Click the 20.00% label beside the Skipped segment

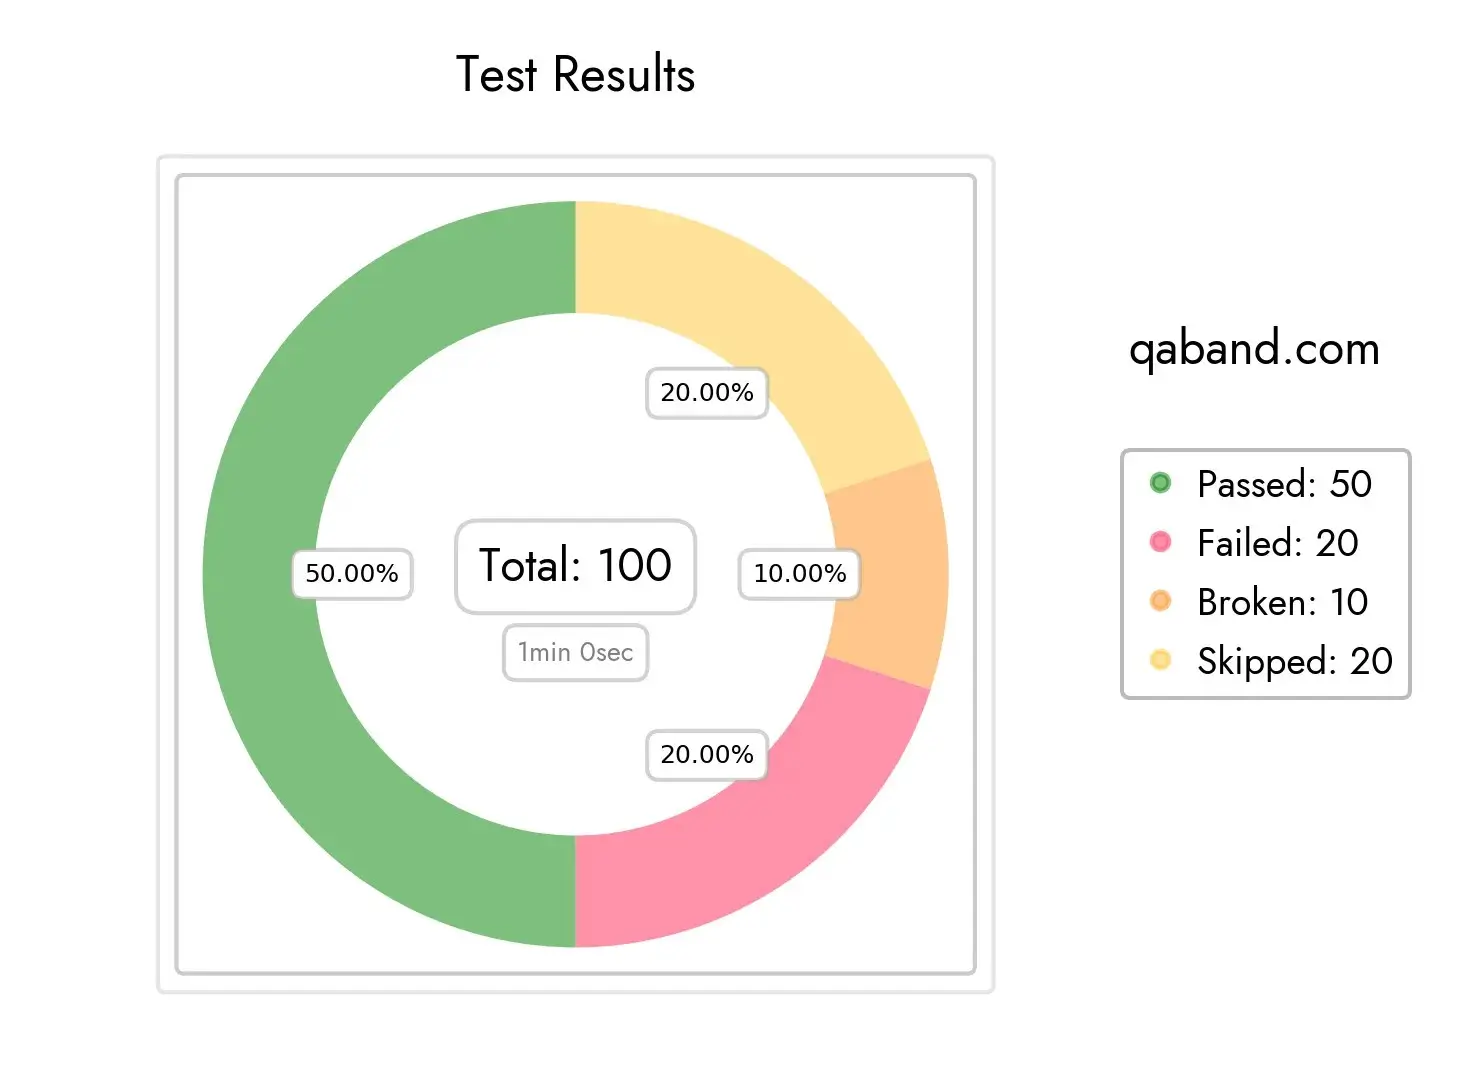coord(706,393)
